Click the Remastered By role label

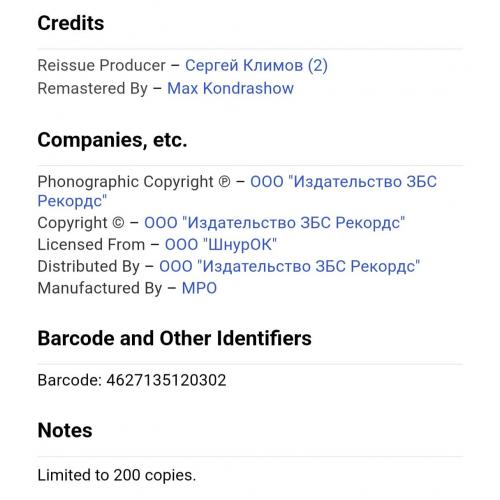(x=93, y=89)
